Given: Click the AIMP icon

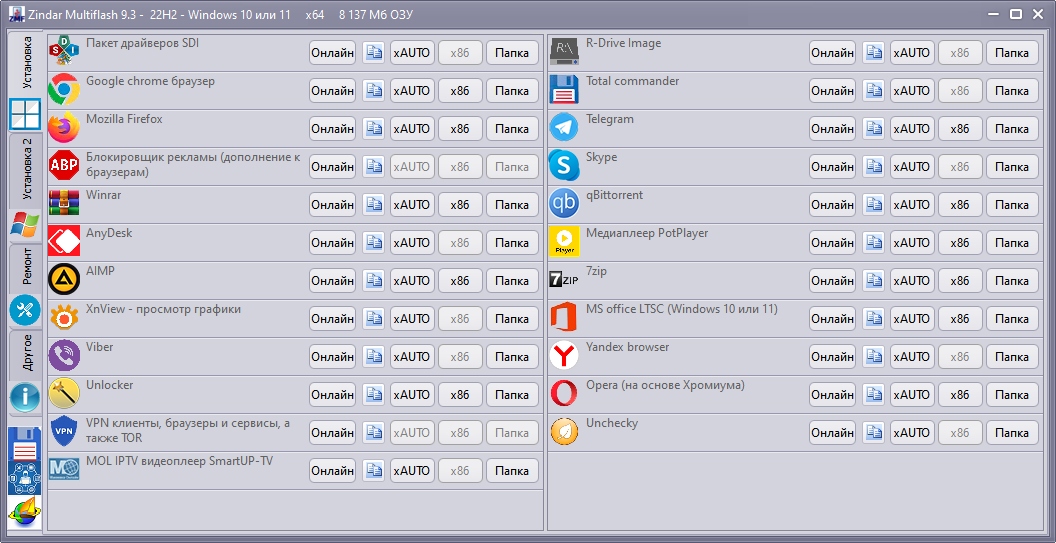Looking at the screenshot, I should click(x=64, y=280).
